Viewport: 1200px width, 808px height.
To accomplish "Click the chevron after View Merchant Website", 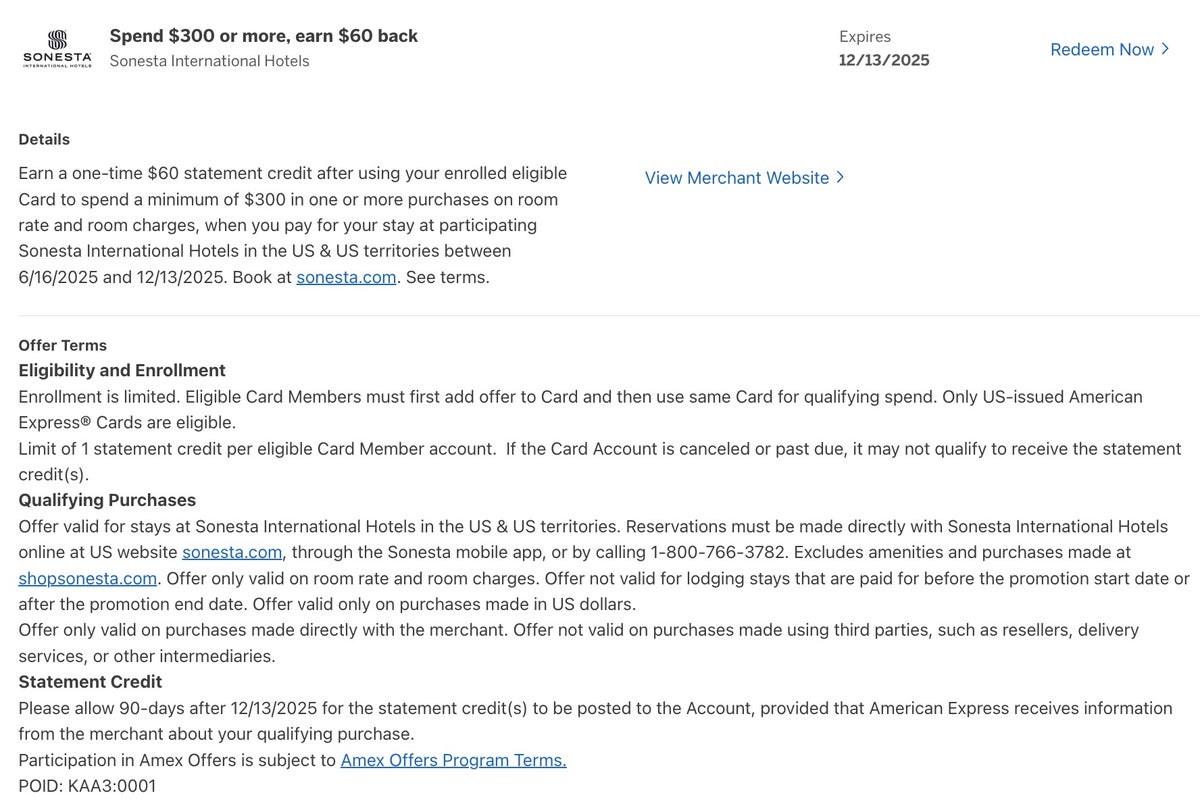I will coord(840,177).
